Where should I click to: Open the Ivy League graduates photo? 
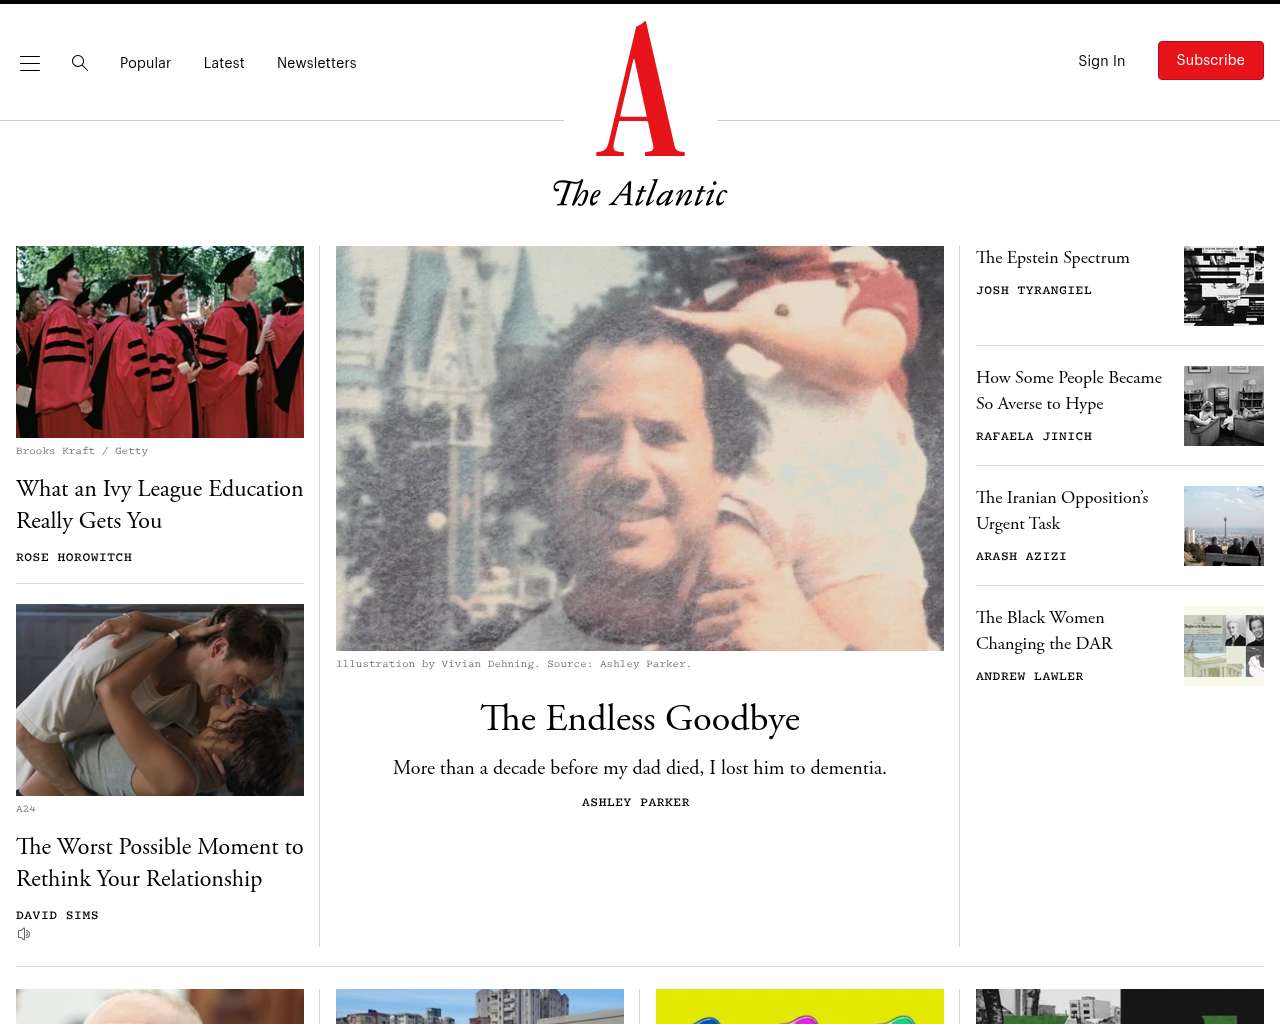pyautogui.click(x=160, y=342)
